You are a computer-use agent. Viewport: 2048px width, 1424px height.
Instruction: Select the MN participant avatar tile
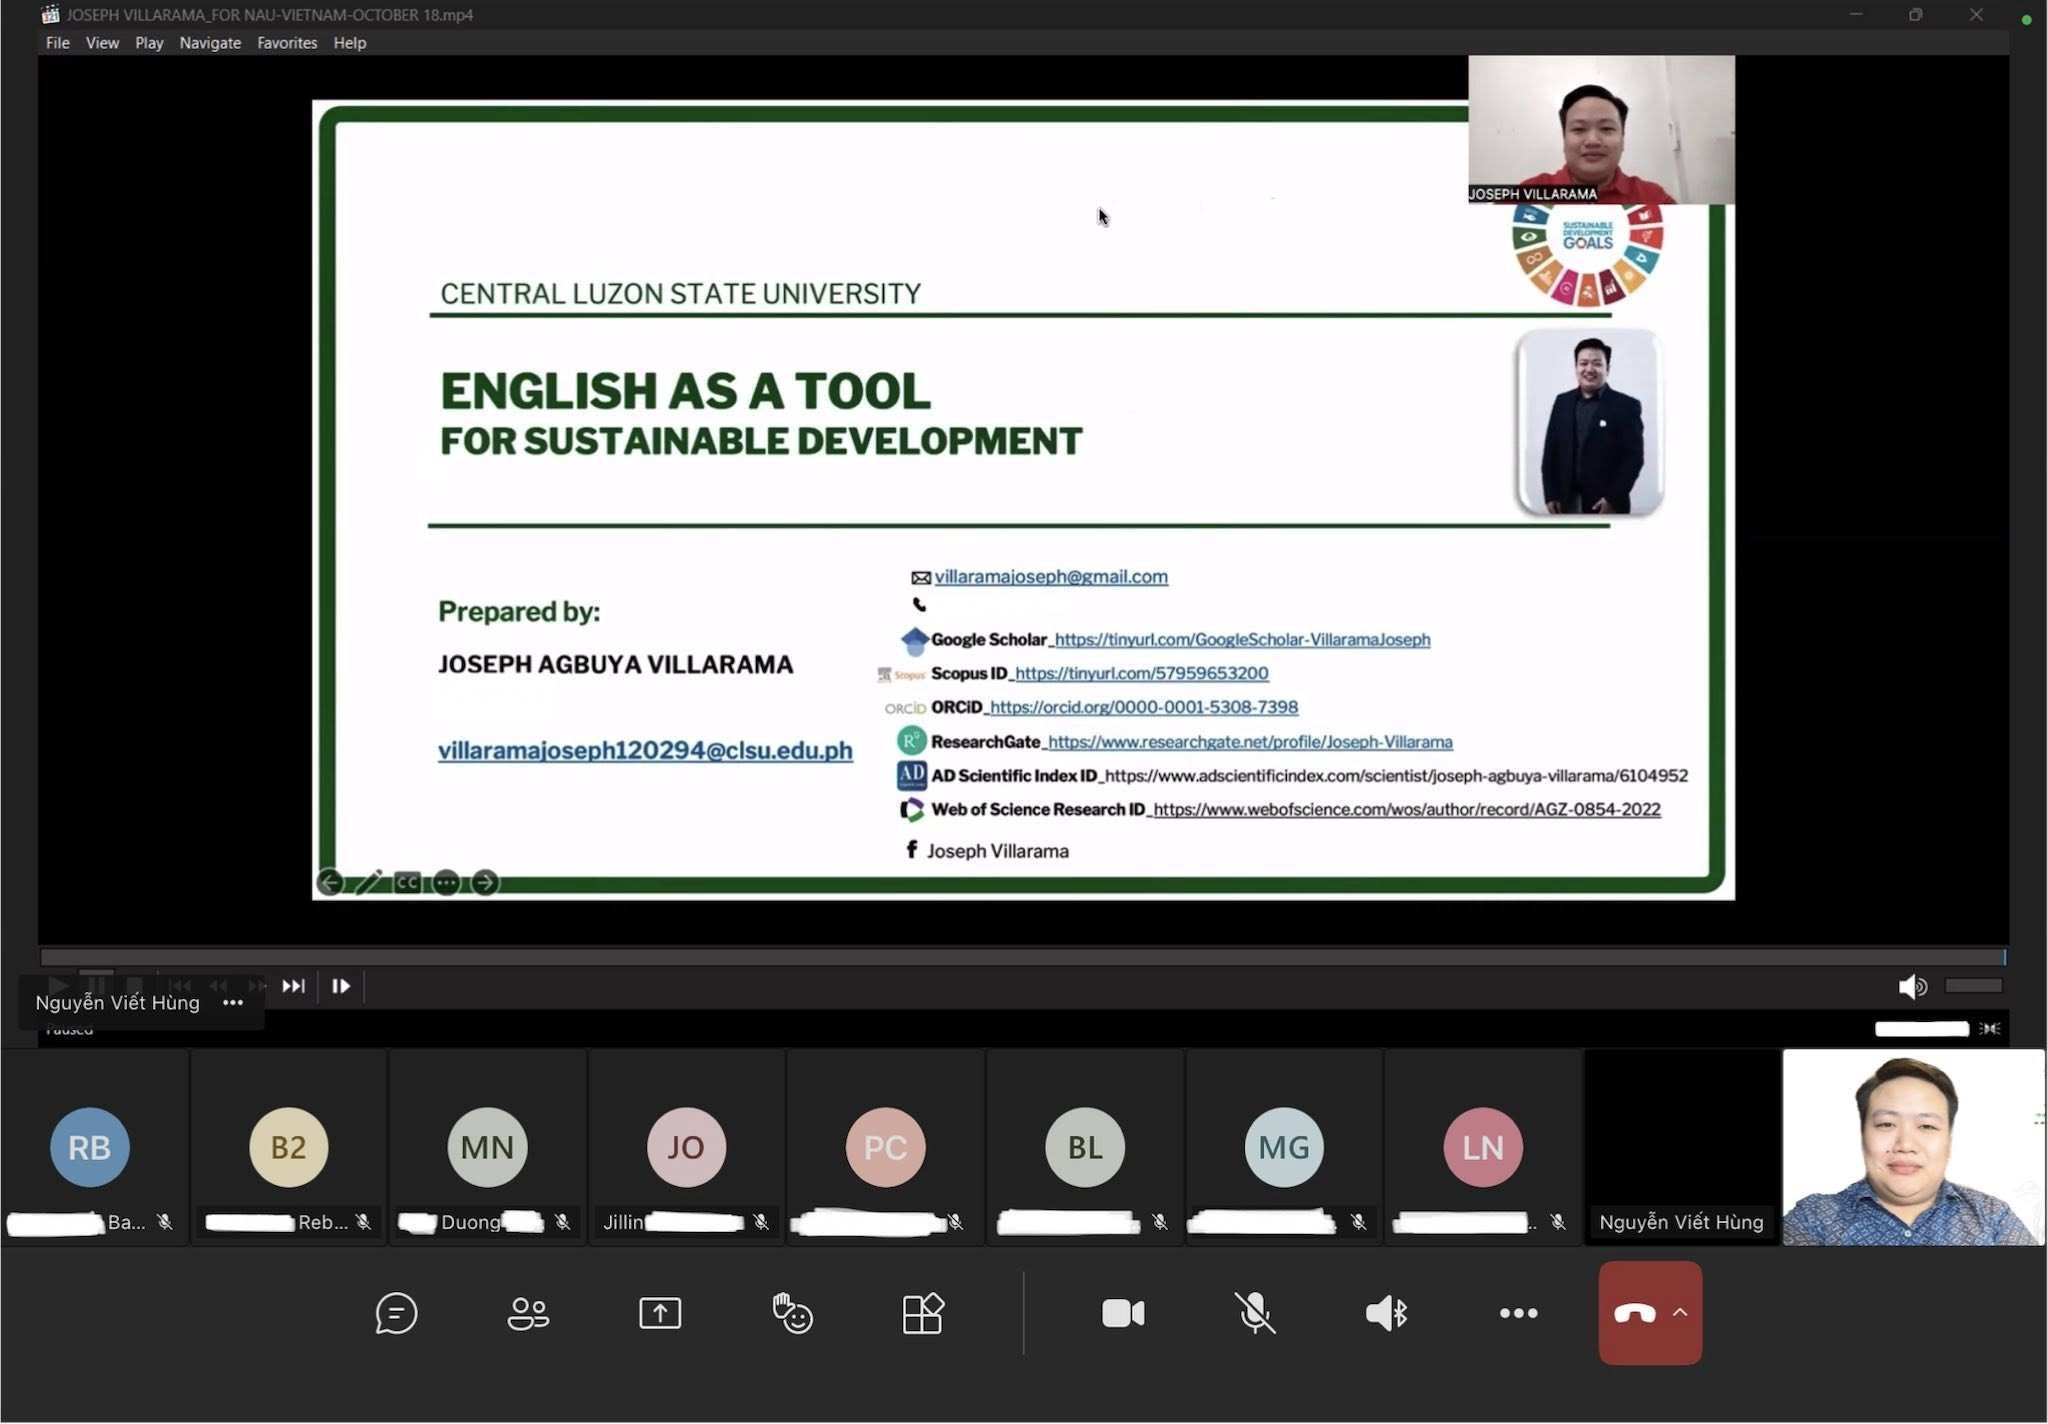pyautogui.click(x=487, y=1147)
